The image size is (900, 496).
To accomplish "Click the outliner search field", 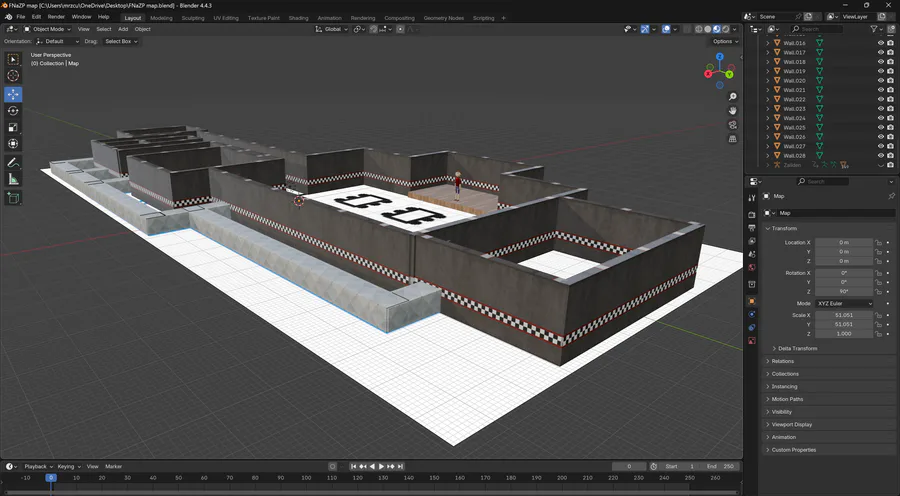I will pyautogui.click(x=817, y=29).
